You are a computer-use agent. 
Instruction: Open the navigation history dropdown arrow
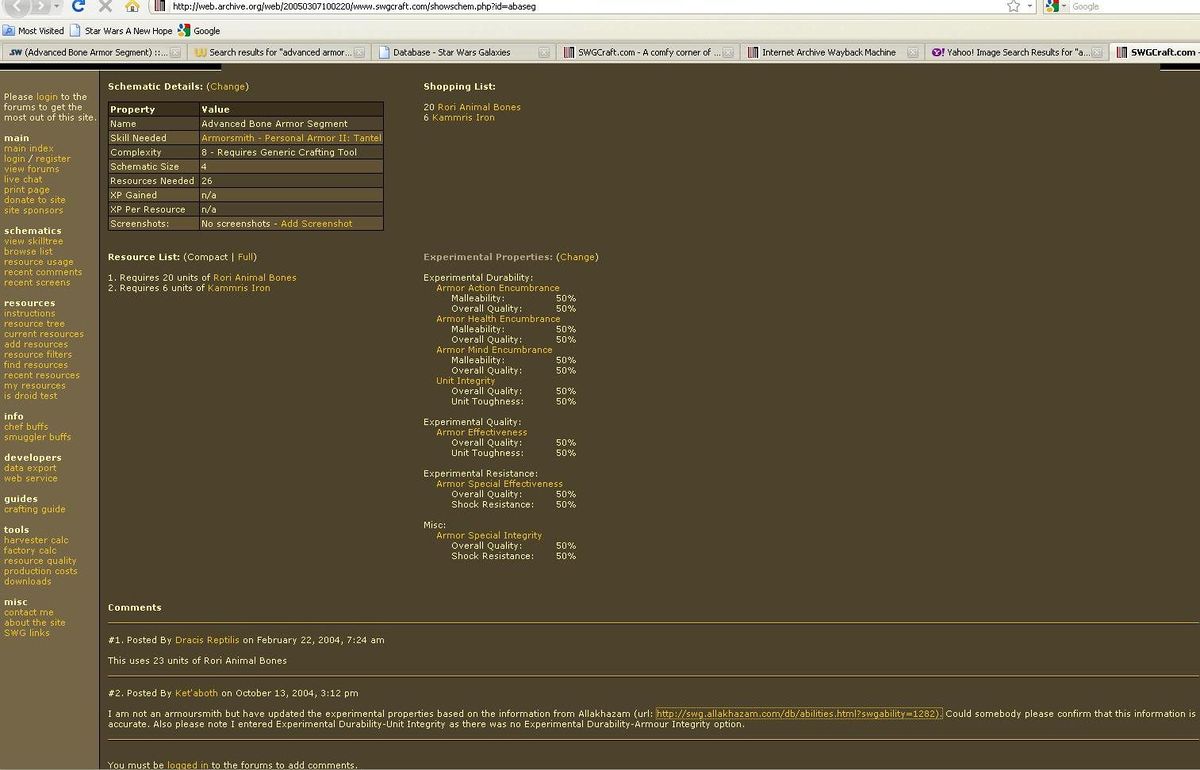(x=58, y=6)
